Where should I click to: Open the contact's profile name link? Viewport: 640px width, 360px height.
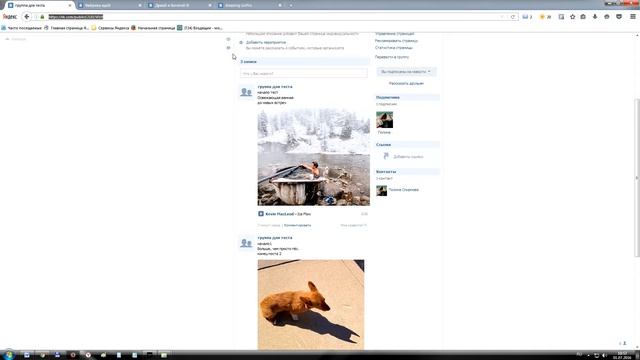pyautogui.click(x=404, y=190)
